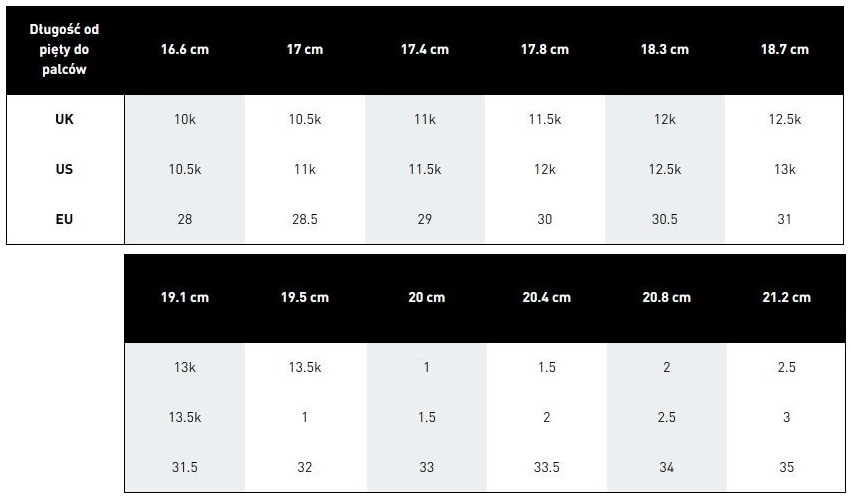Select the US size 3 cell
This screenshot has width=852, height=499.
[786, 417]
